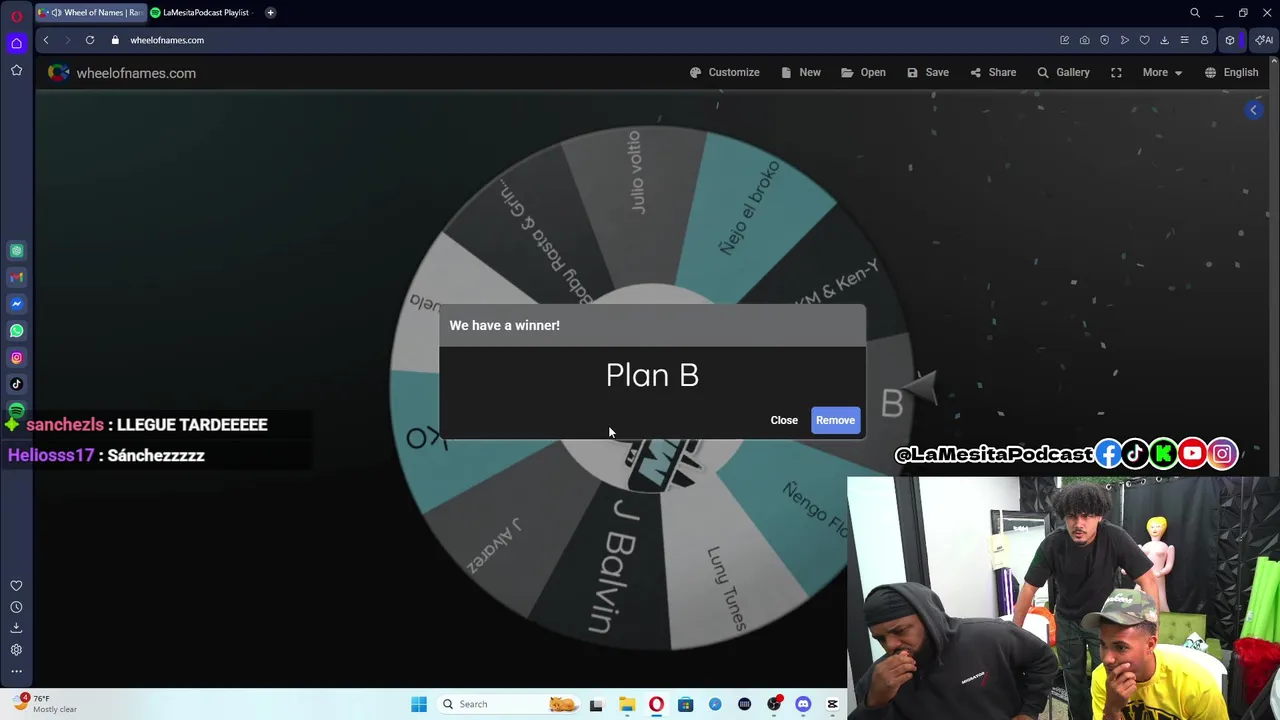Select the Wheel of Names tab

coord(90,12)
